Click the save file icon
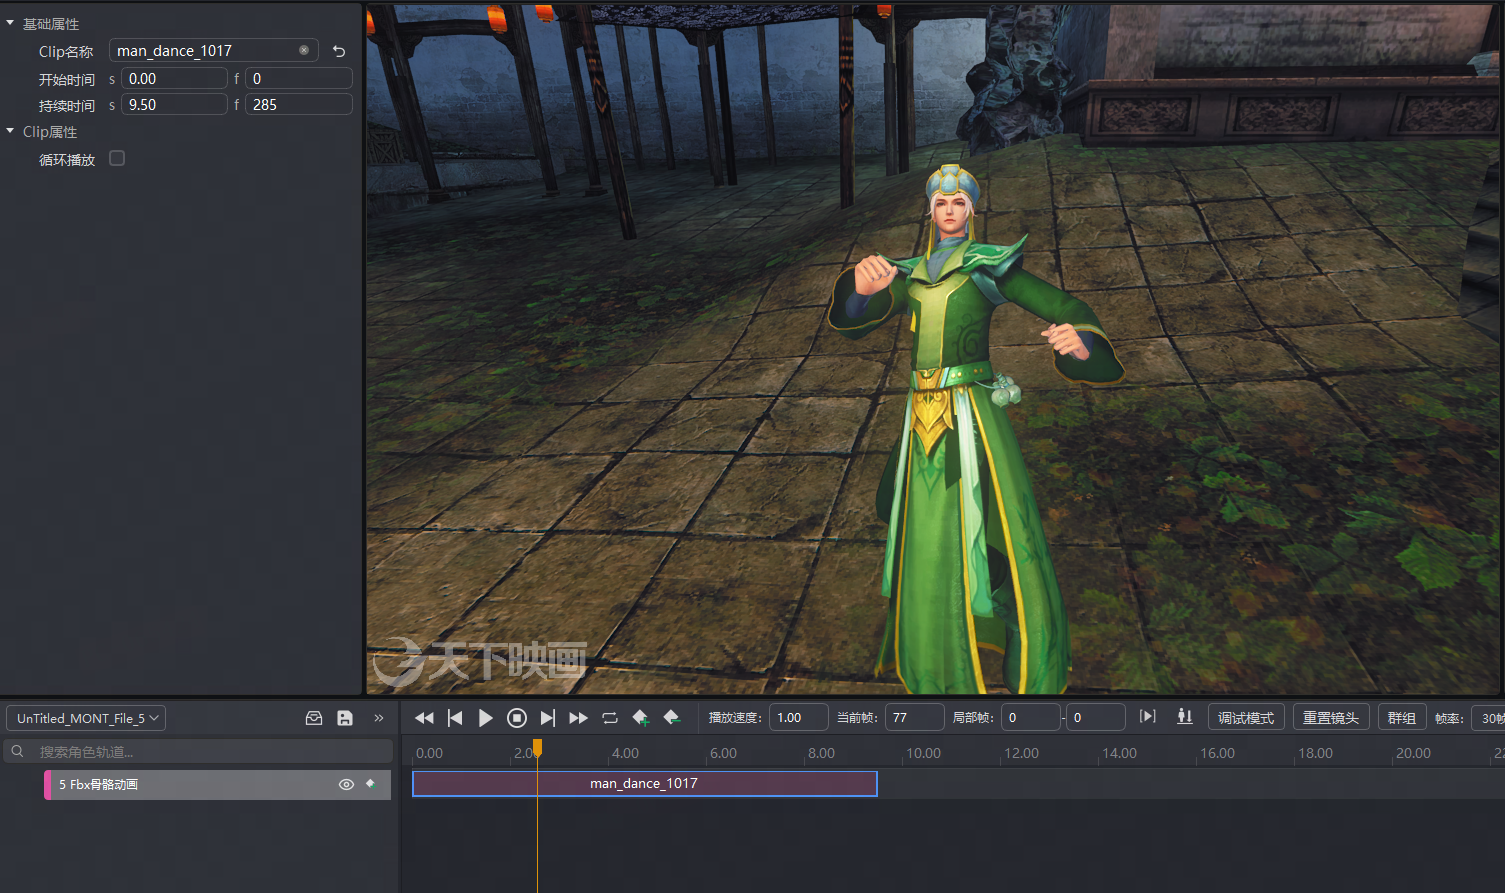 345,718
